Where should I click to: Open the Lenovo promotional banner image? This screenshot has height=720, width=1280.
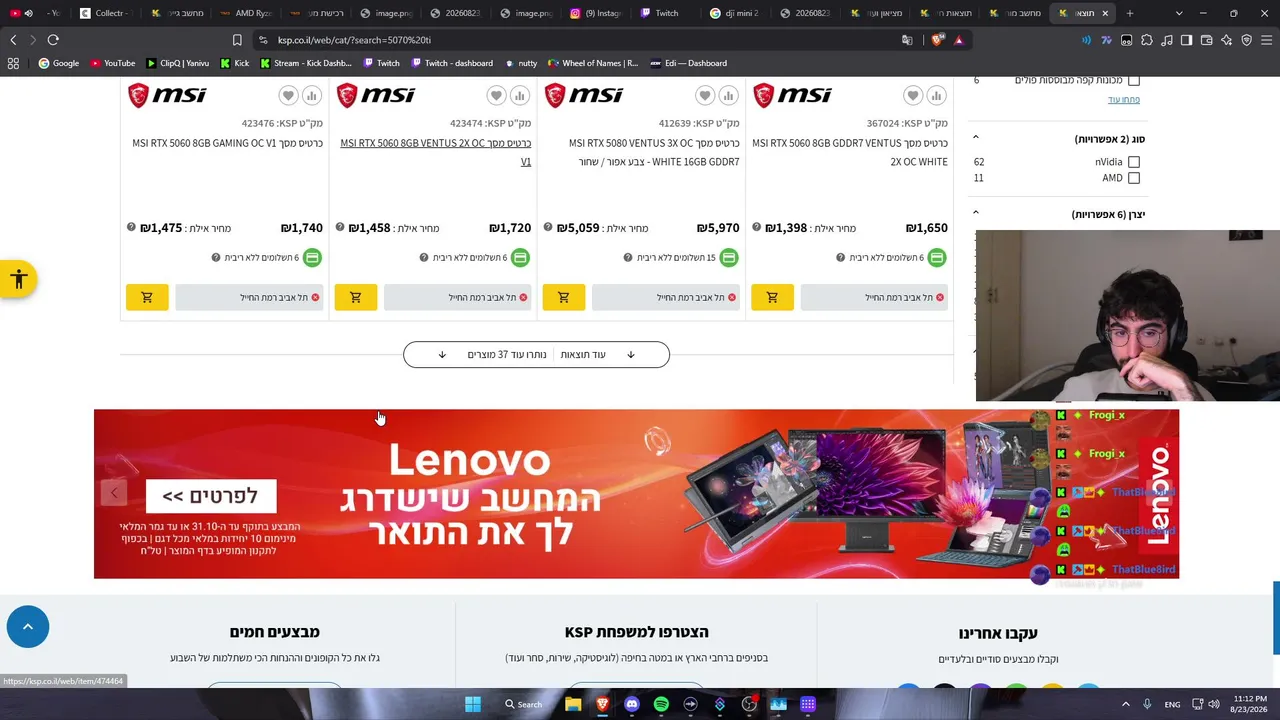pyautogui.click(x=636, y=494)
